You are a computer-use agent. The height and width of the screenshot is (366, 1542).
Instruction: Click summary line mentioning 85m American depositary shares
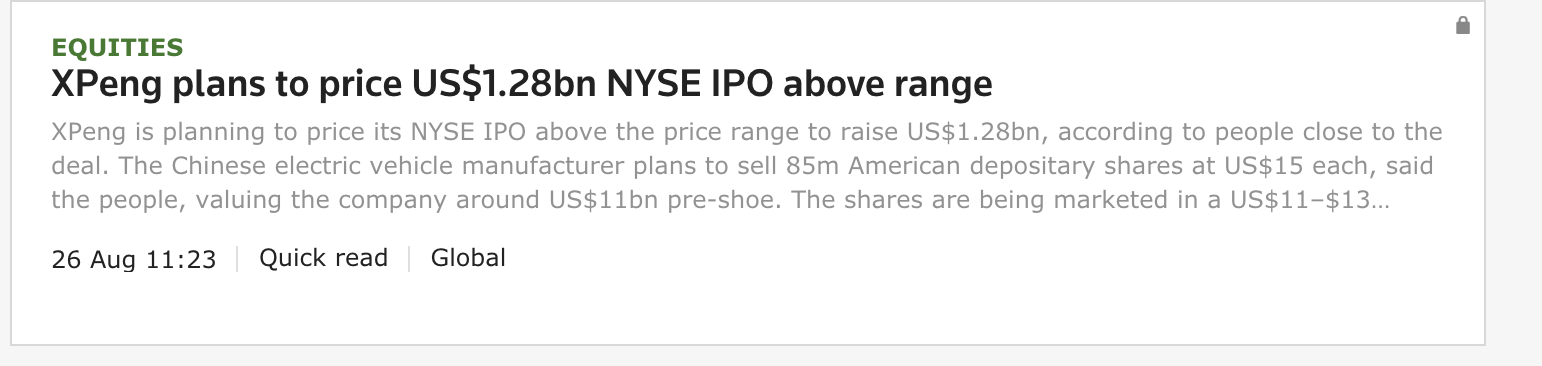[742, 166]
